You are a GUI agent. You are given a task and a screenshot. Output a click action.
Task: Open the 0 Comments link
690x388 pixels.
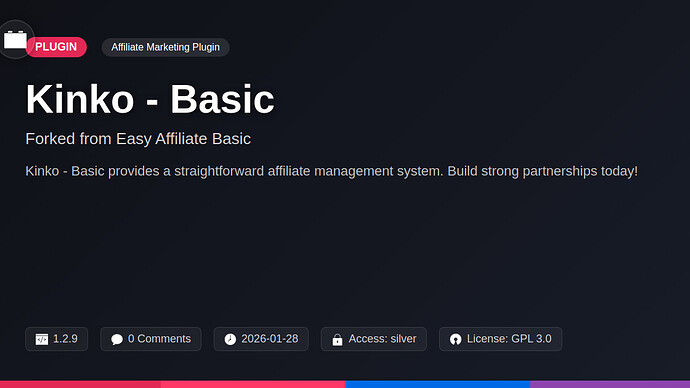pyautogui.click(x=159, y=339)
